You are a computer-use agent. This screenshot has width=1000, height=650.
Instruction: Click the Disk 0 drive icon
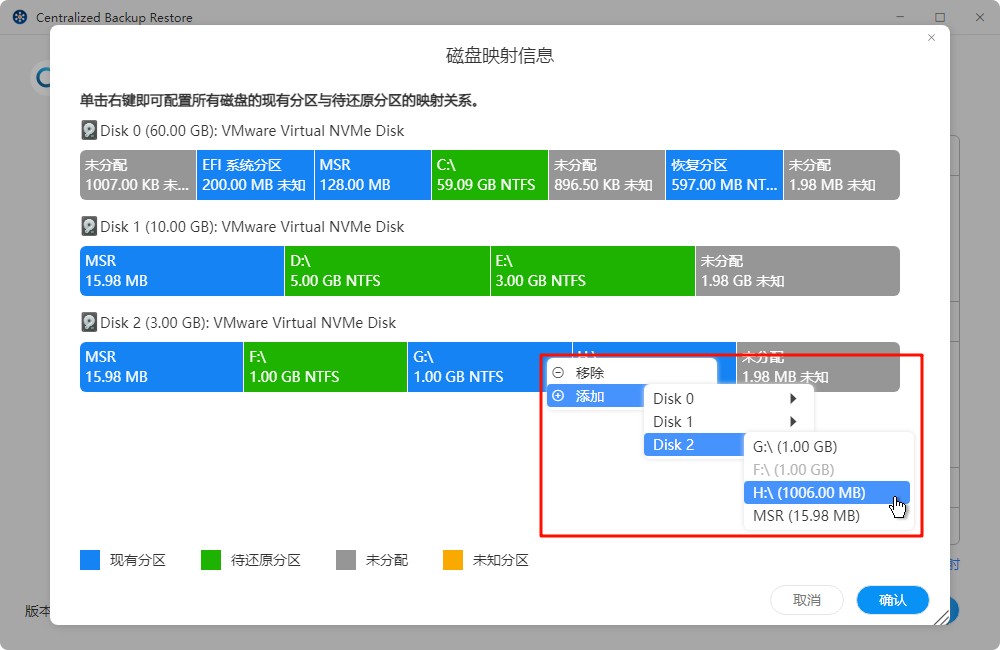tap(88, 130)
